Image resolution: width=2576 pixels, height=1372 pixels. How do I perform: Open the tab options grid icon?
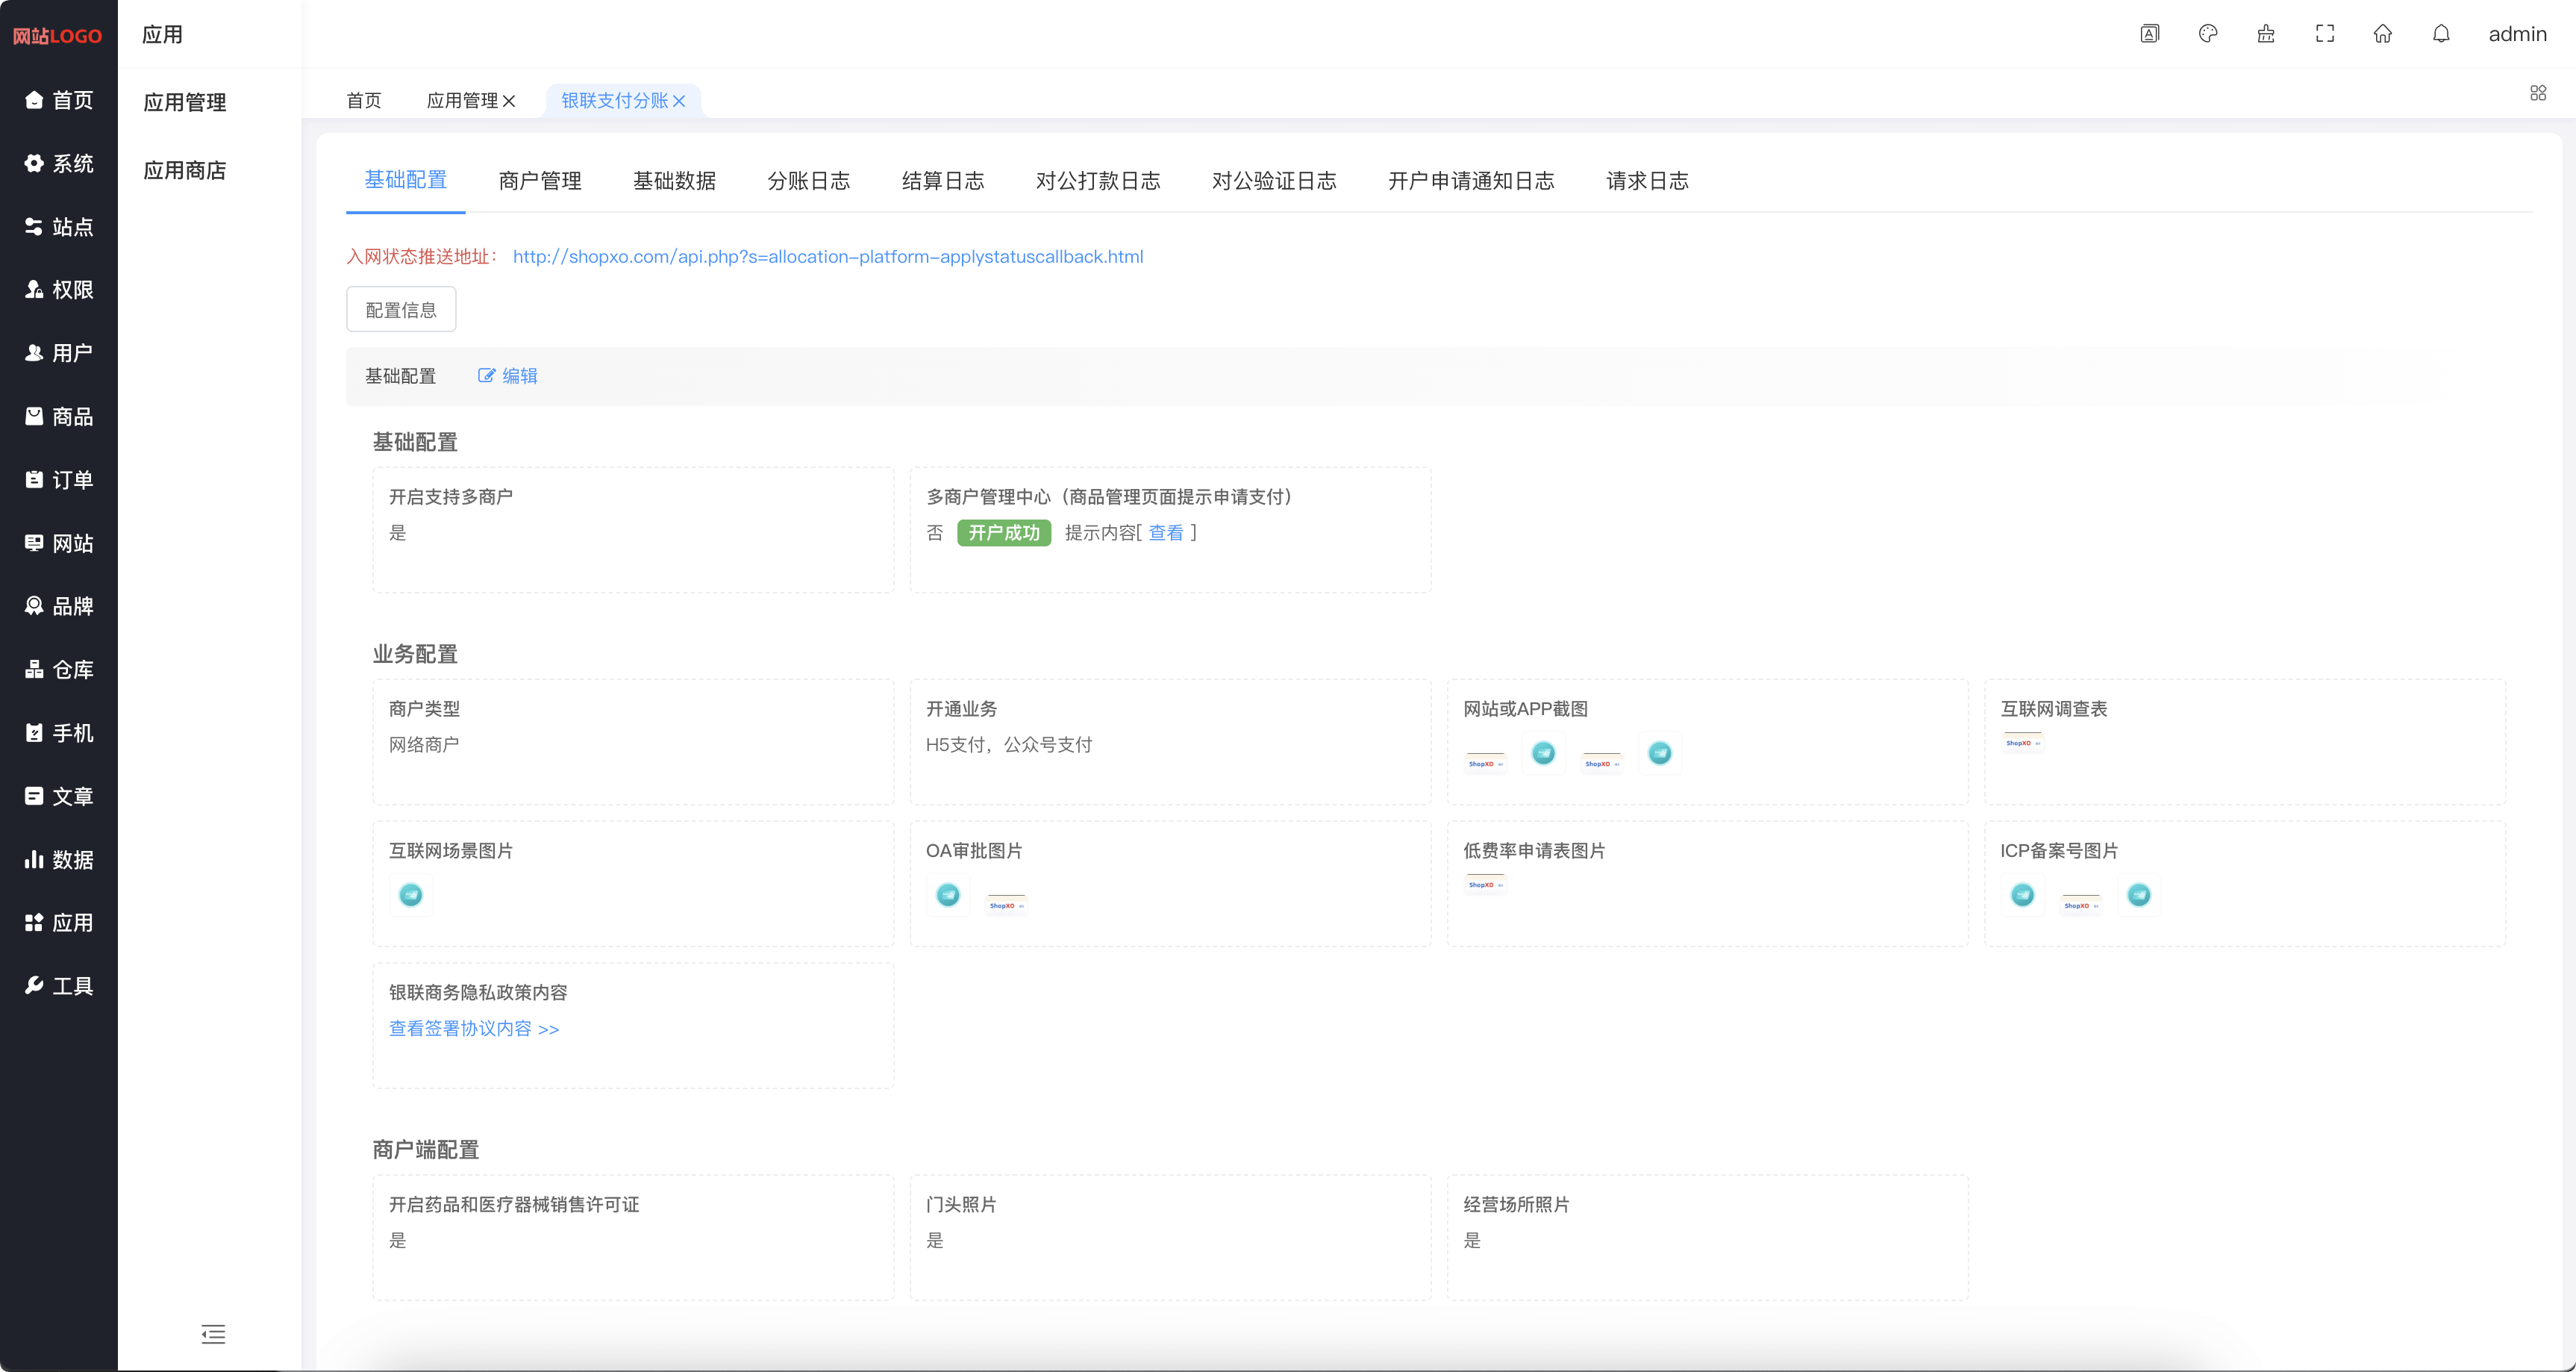pyautogui.click(x=2539, y=92)
